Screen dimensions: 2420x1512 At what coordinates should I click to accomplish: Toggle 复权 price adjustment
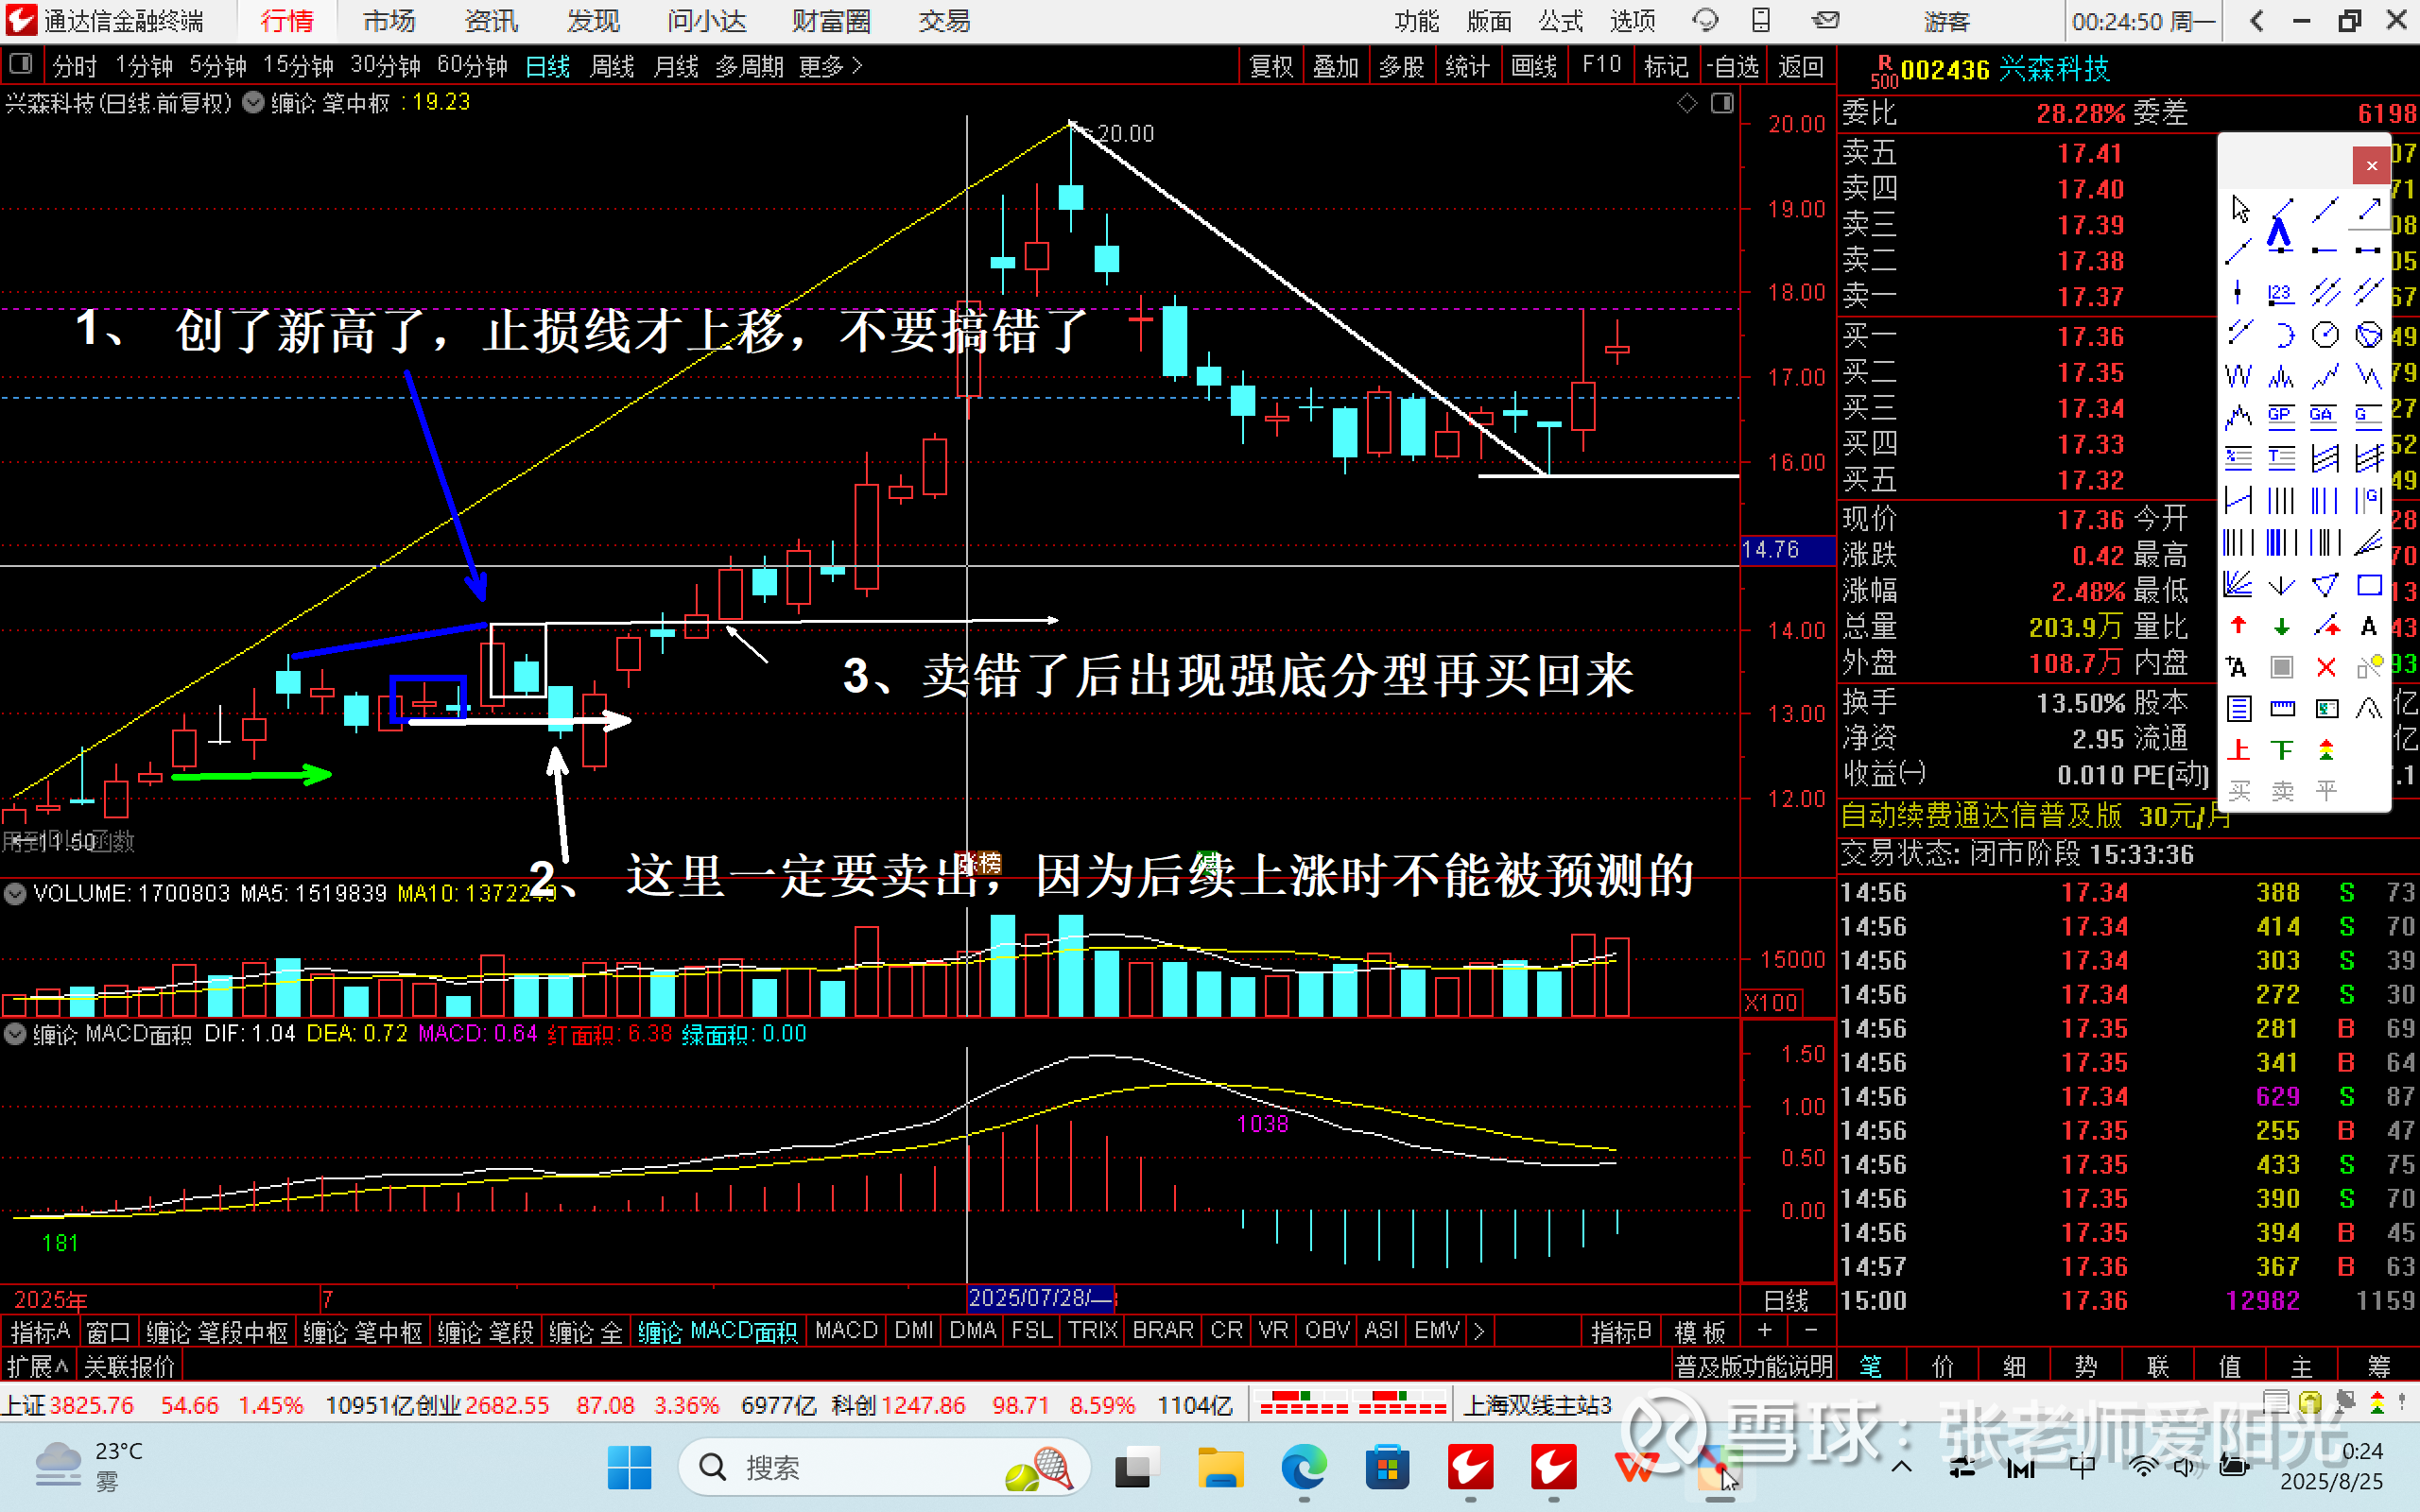pos(1271,66)
